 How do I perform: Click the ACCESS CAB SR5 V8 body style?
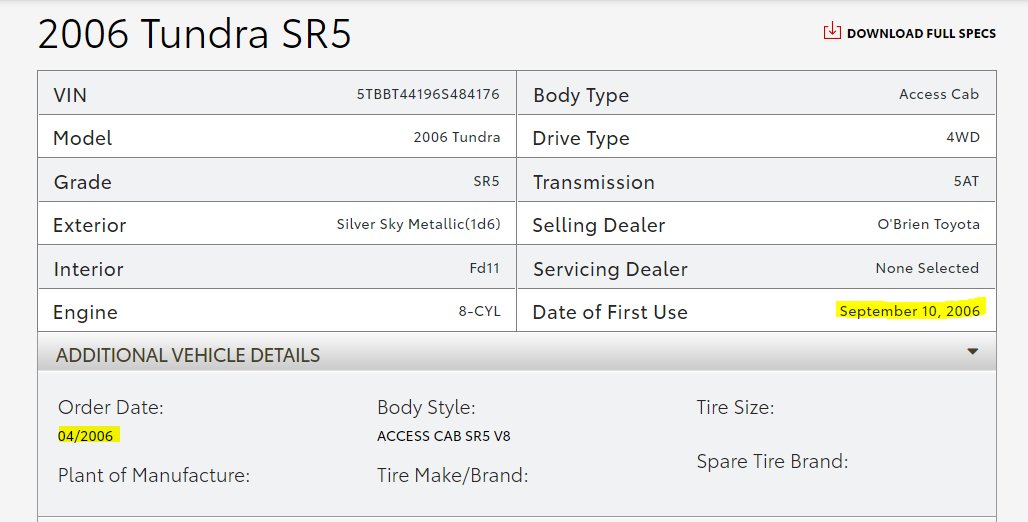point(444,436)
